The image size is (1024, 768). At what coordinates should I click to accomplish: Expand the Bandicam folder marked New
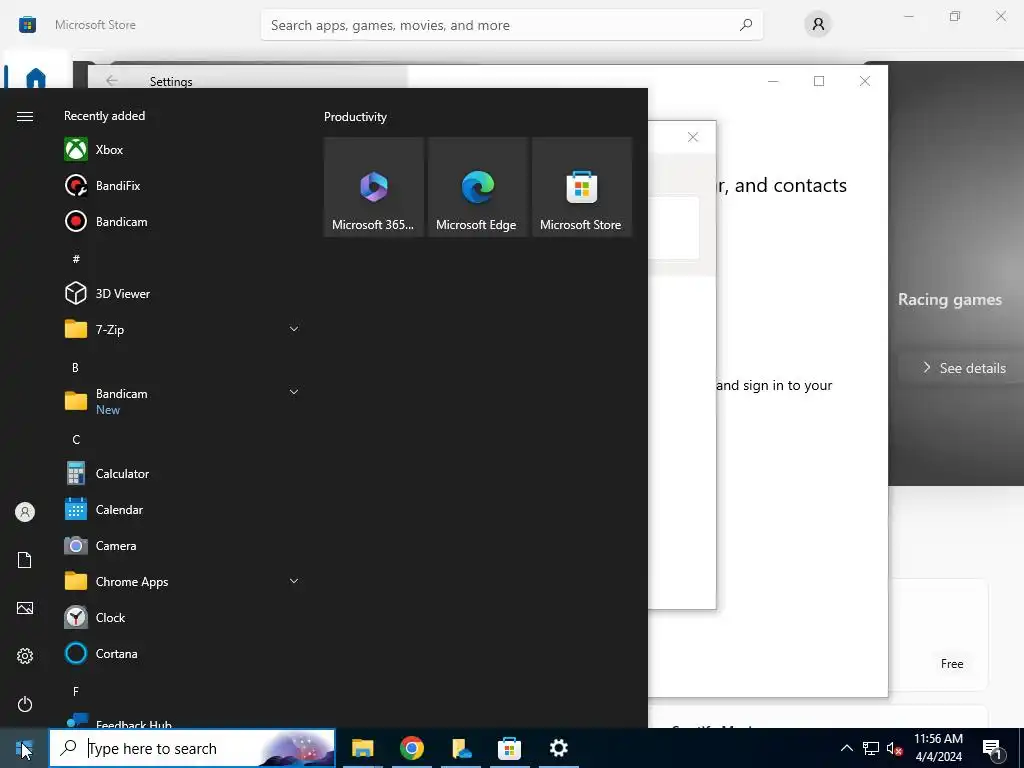(183, 401)
